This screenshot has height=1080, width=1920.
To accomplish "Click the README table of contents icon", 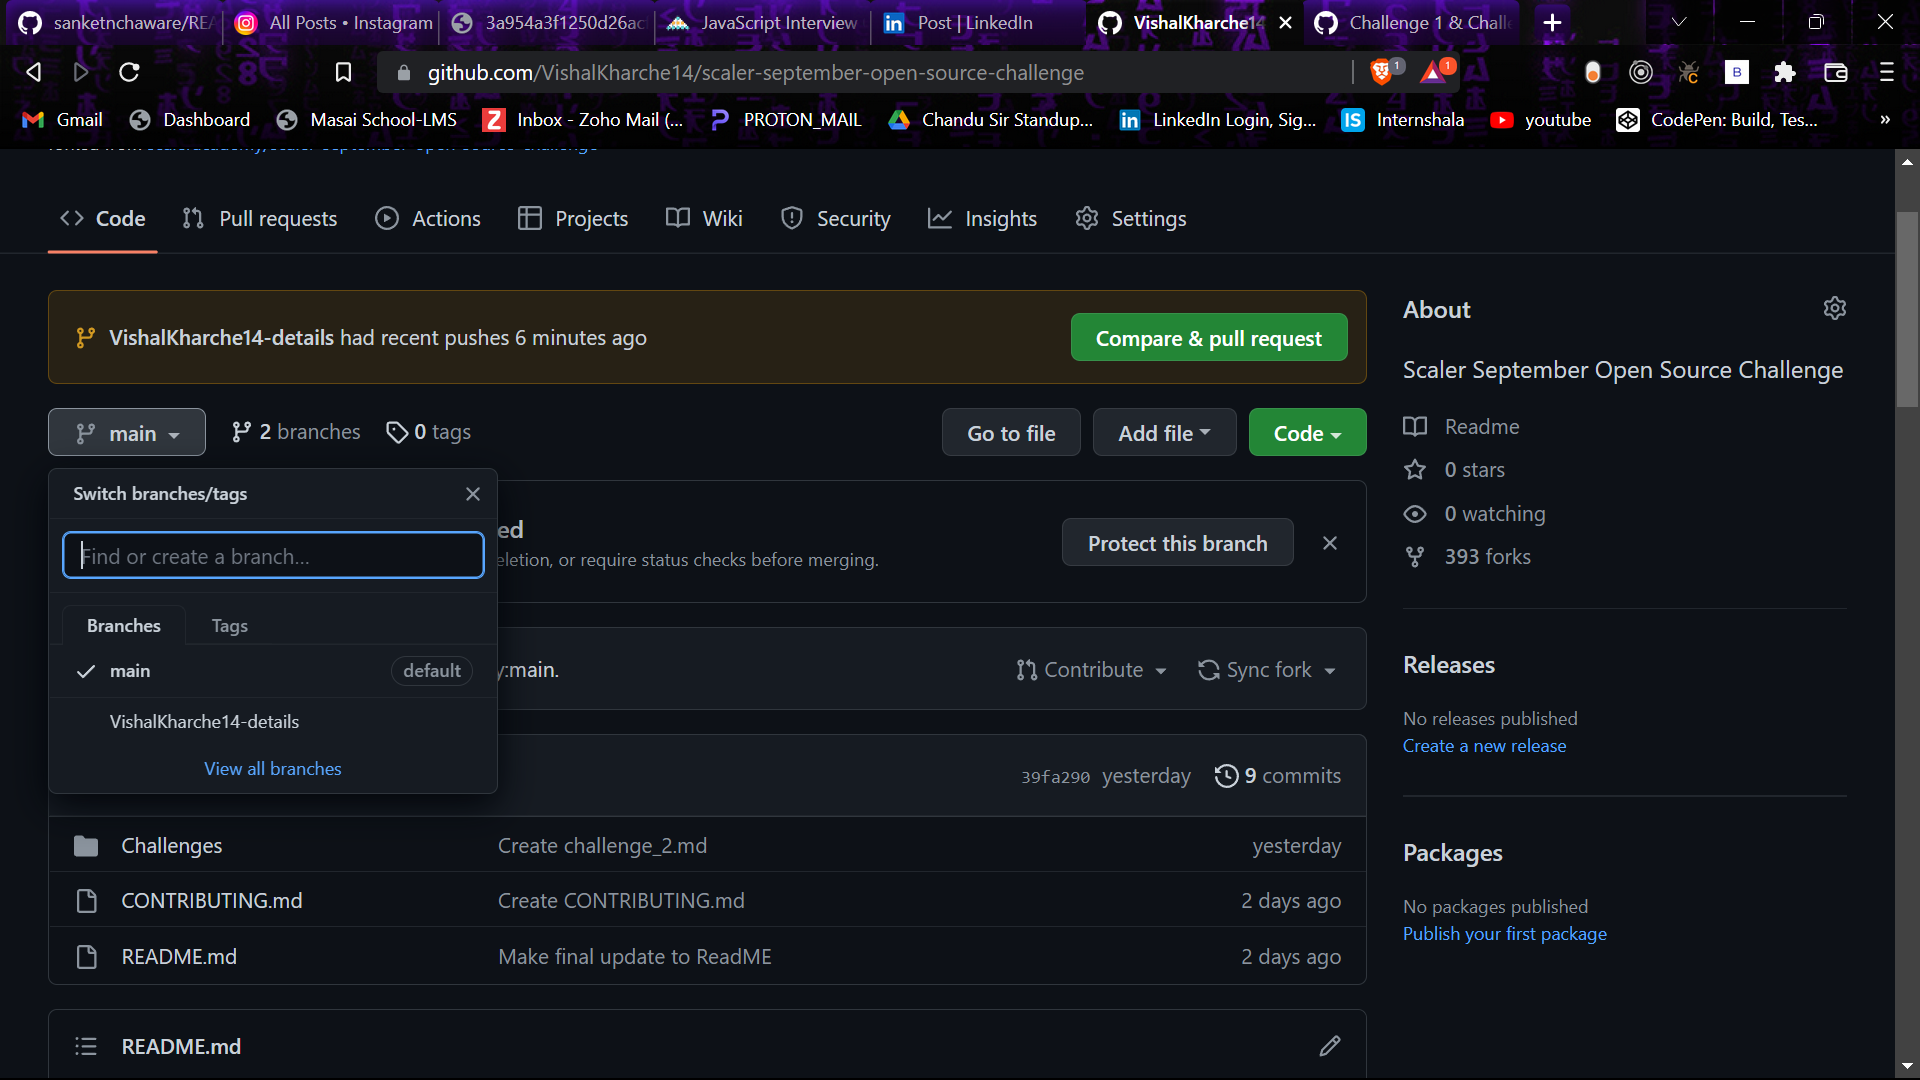I will (x=86, y=1046).
